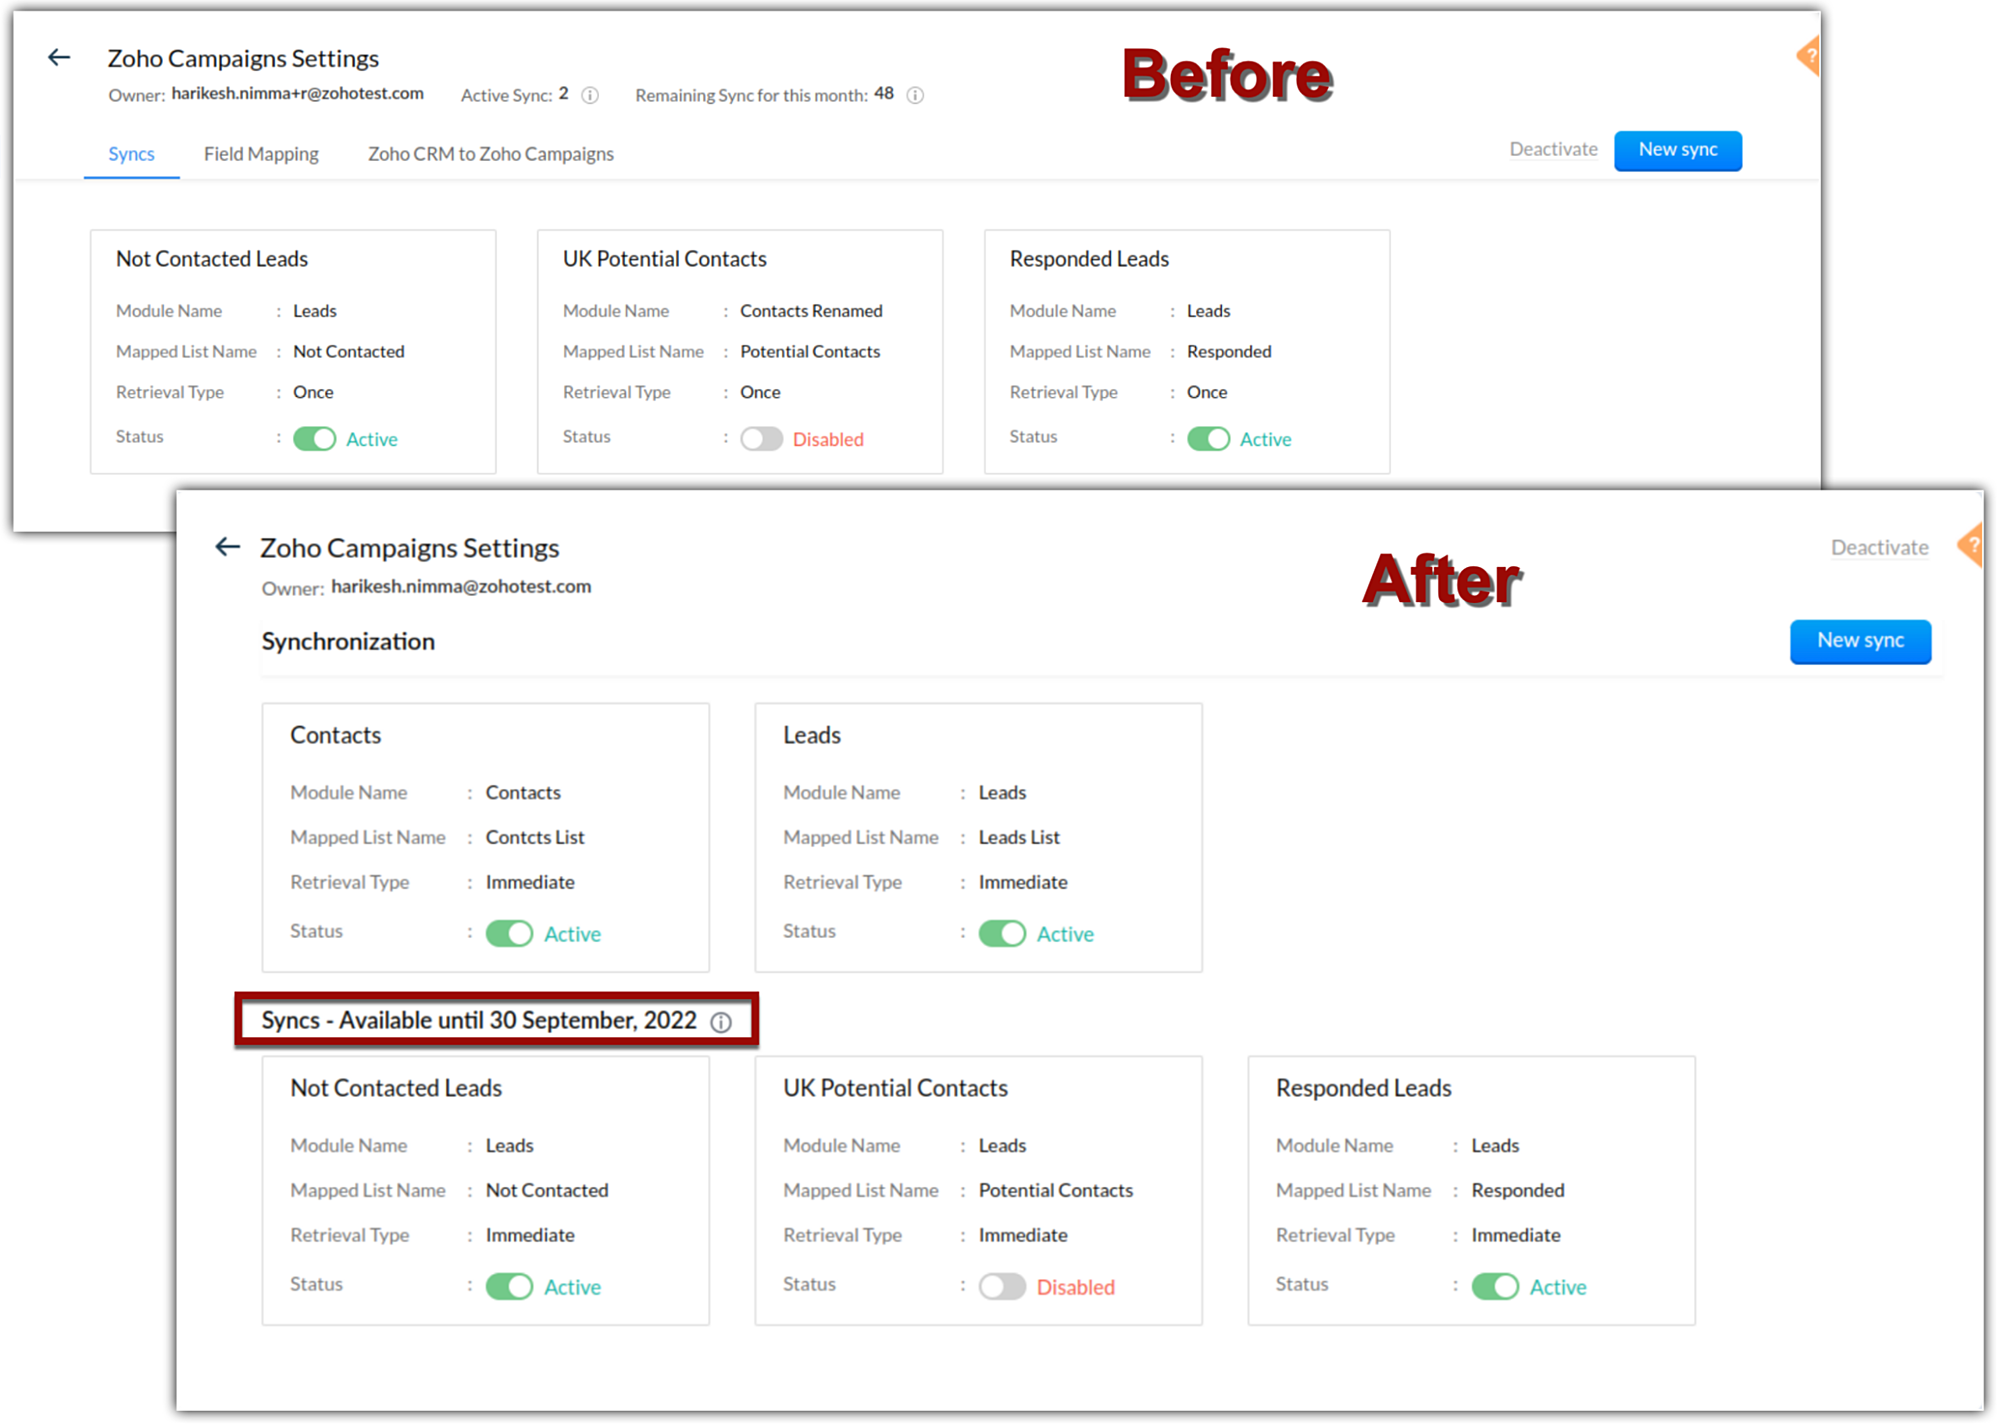Click New sync button in Before panel
The height and width of the screenshot is (1425, 2000).
coord(1677,150)
